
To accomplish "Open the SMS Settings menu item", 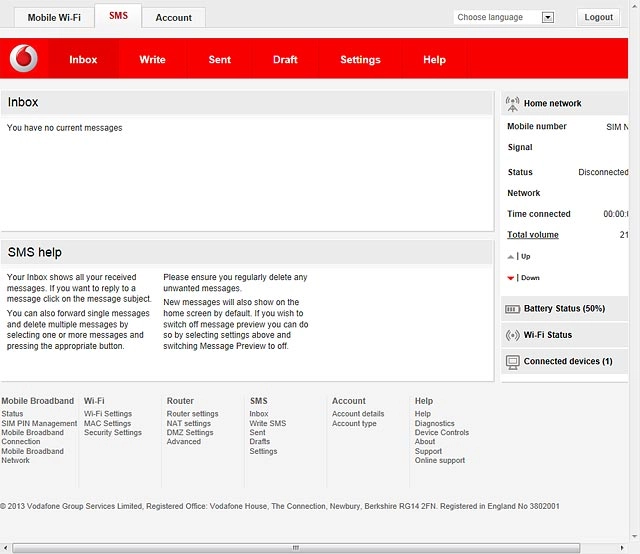I will point(360,60).
